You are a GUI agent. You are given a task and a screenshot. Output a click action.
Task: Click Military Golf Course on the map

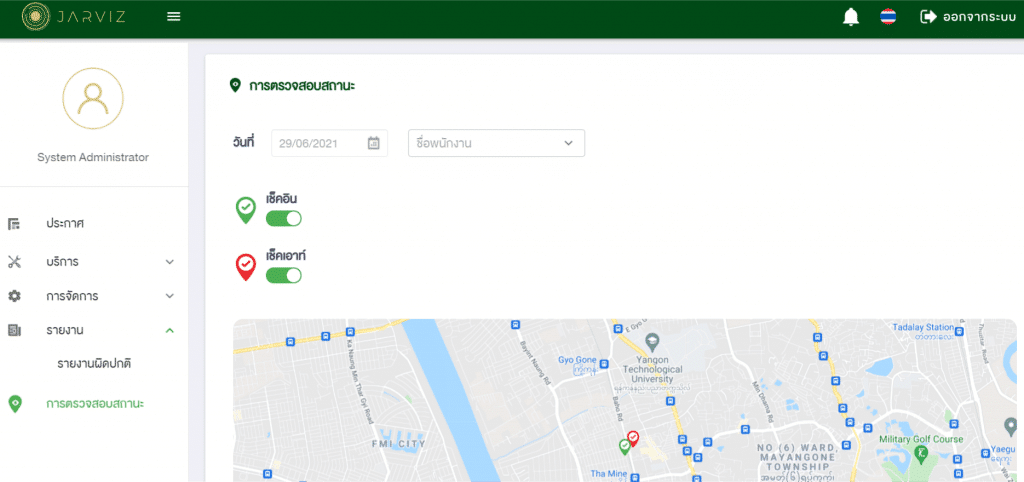click(920, 440)
